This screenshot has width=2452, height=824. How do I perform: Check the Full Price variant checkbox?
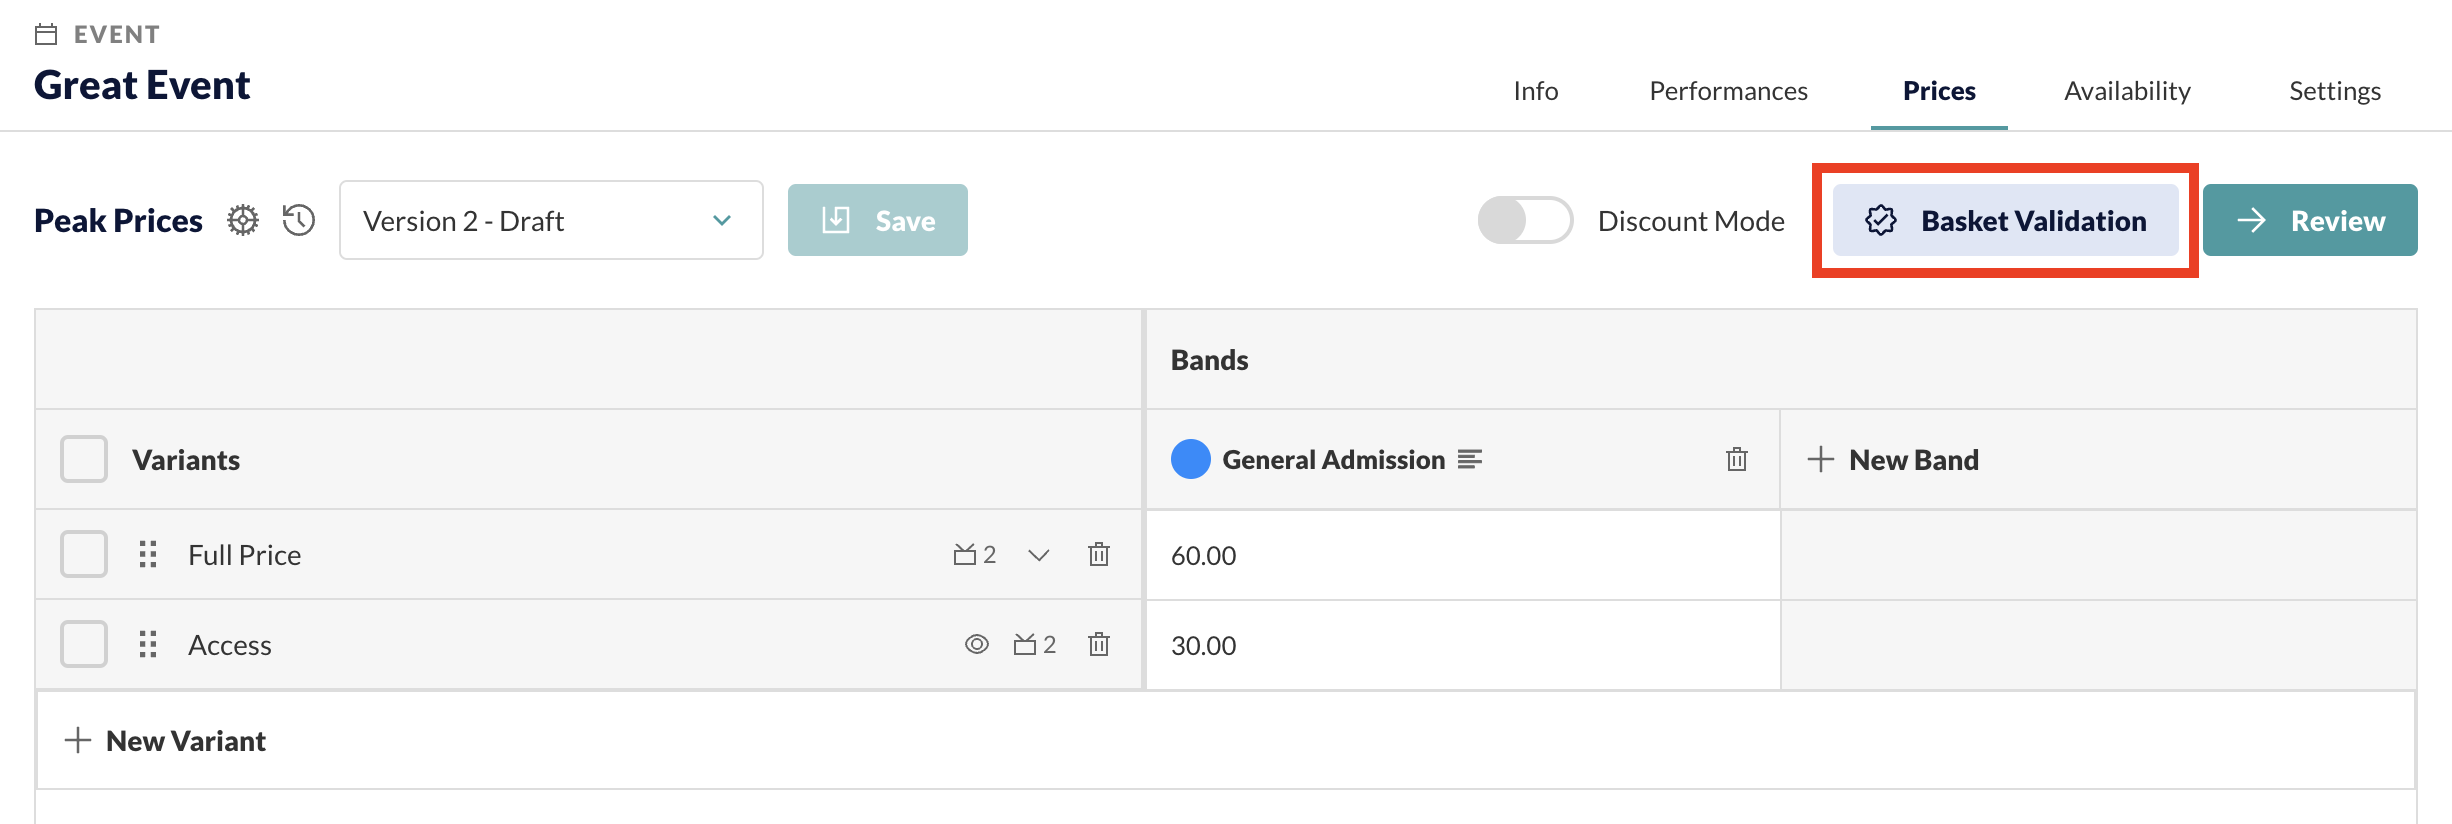pos(84,554)
